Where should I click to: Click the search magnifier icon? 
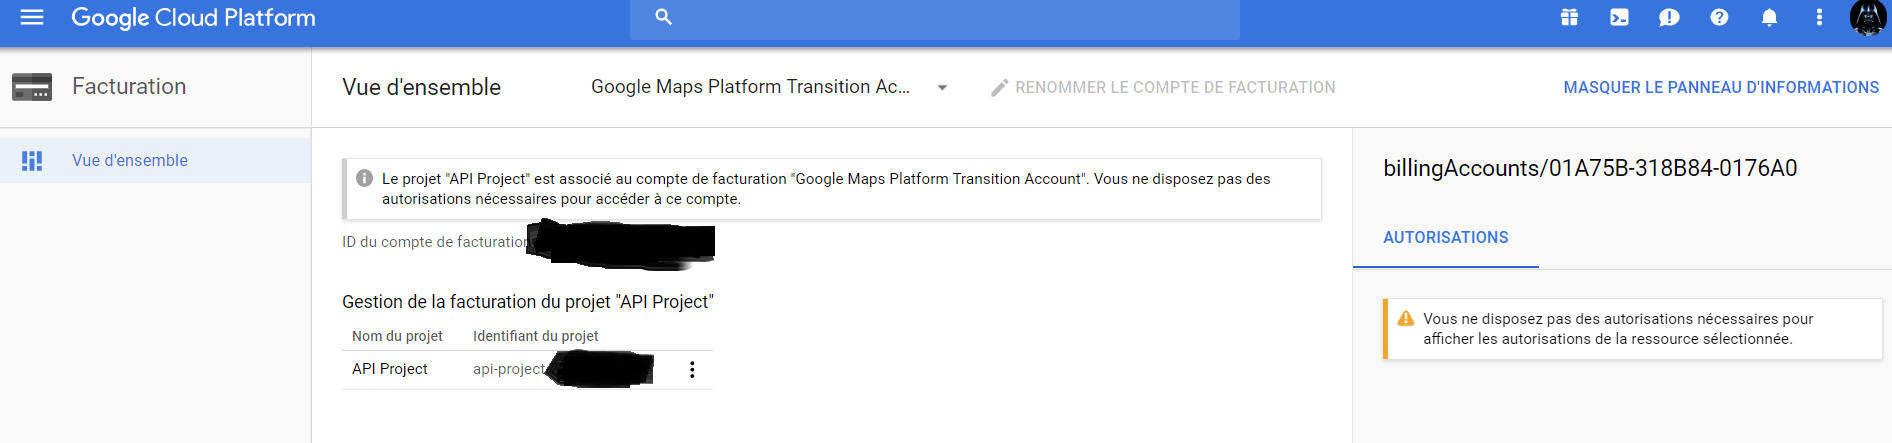664,17
